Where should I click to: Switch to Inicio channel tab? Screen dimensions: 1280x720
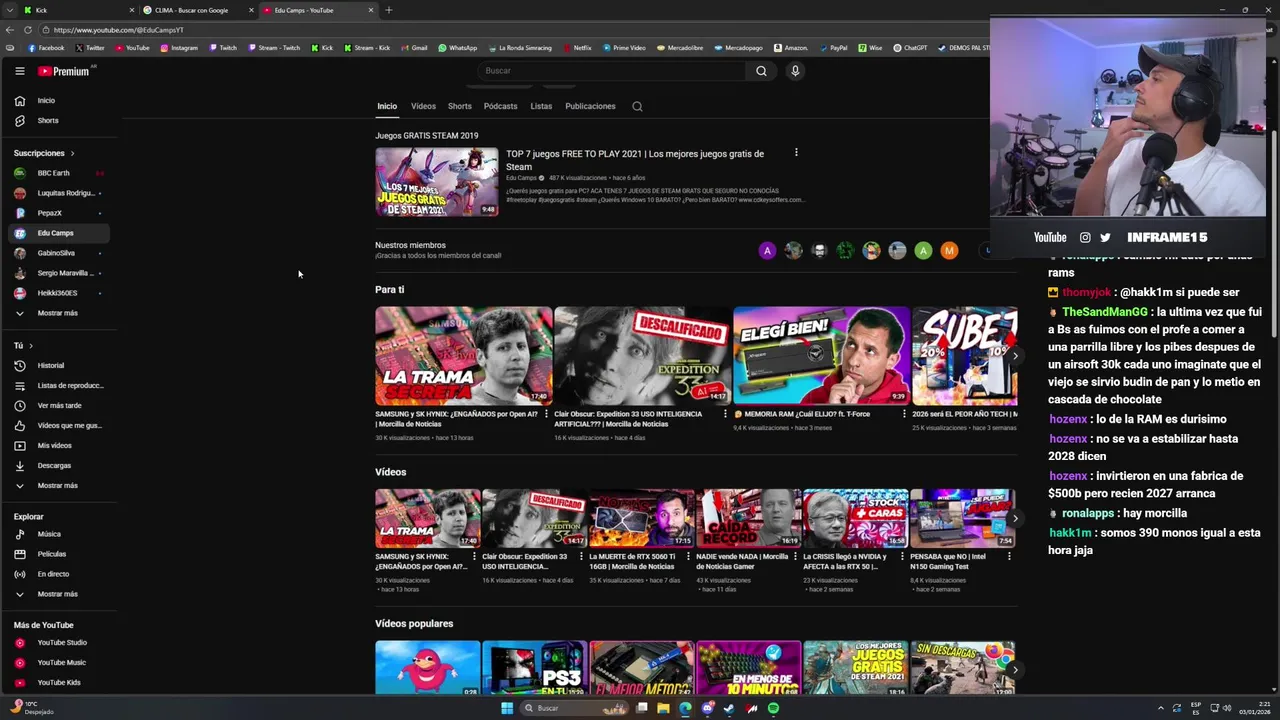[387, 106]
